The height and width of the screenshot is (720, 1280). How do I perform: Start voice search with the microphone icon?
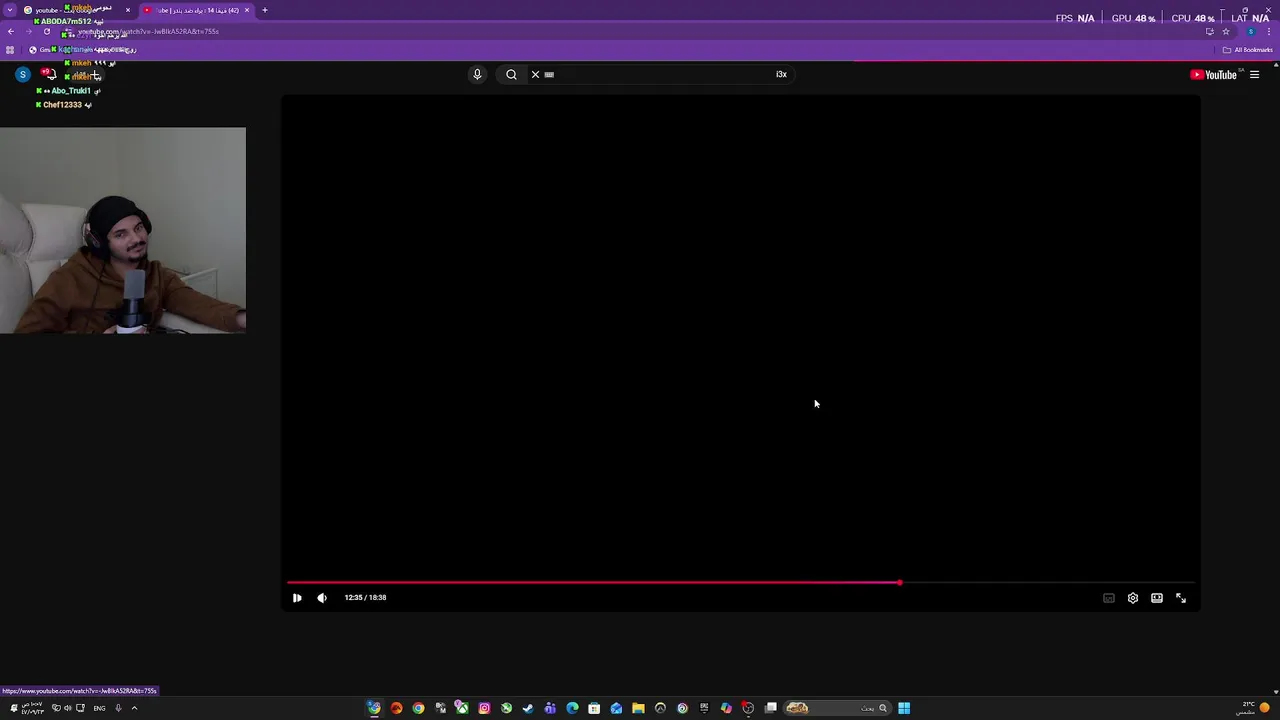[477, 75]
